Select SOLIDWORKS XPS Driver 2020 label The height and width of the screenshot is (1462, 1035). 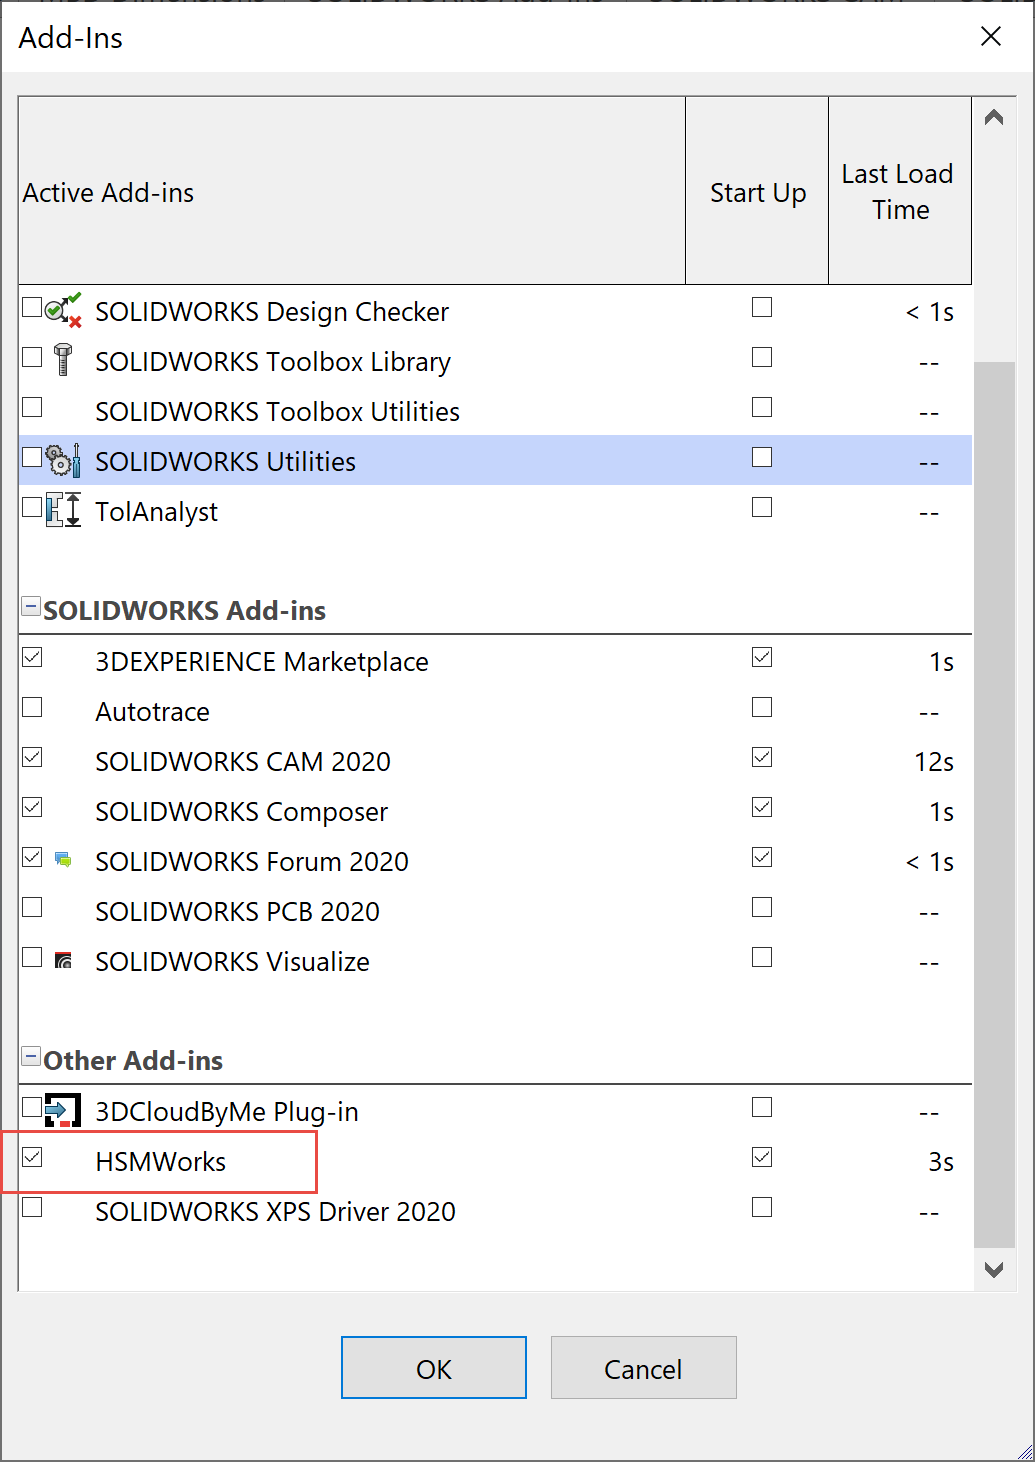pyautogui.click(x=276, y=1211)
